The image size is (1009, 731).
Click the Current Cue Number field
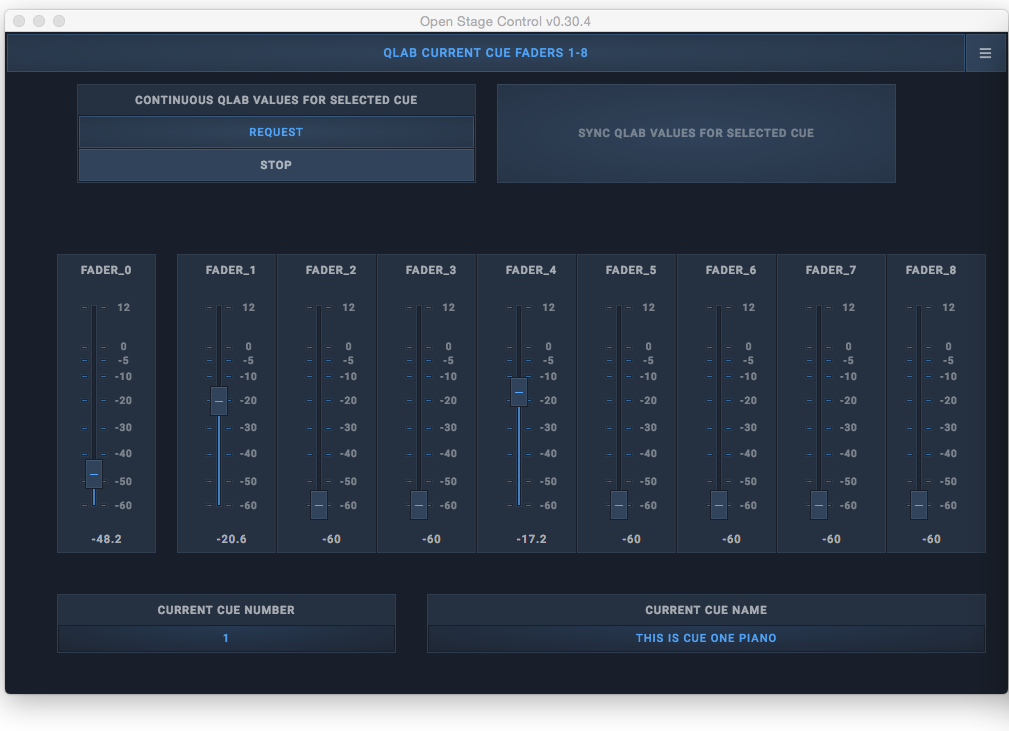[x=226, y=638]
